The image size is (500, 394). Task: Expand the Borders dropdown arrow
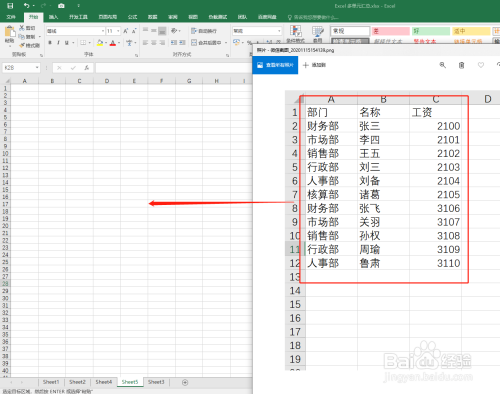[x=90, y=43]
